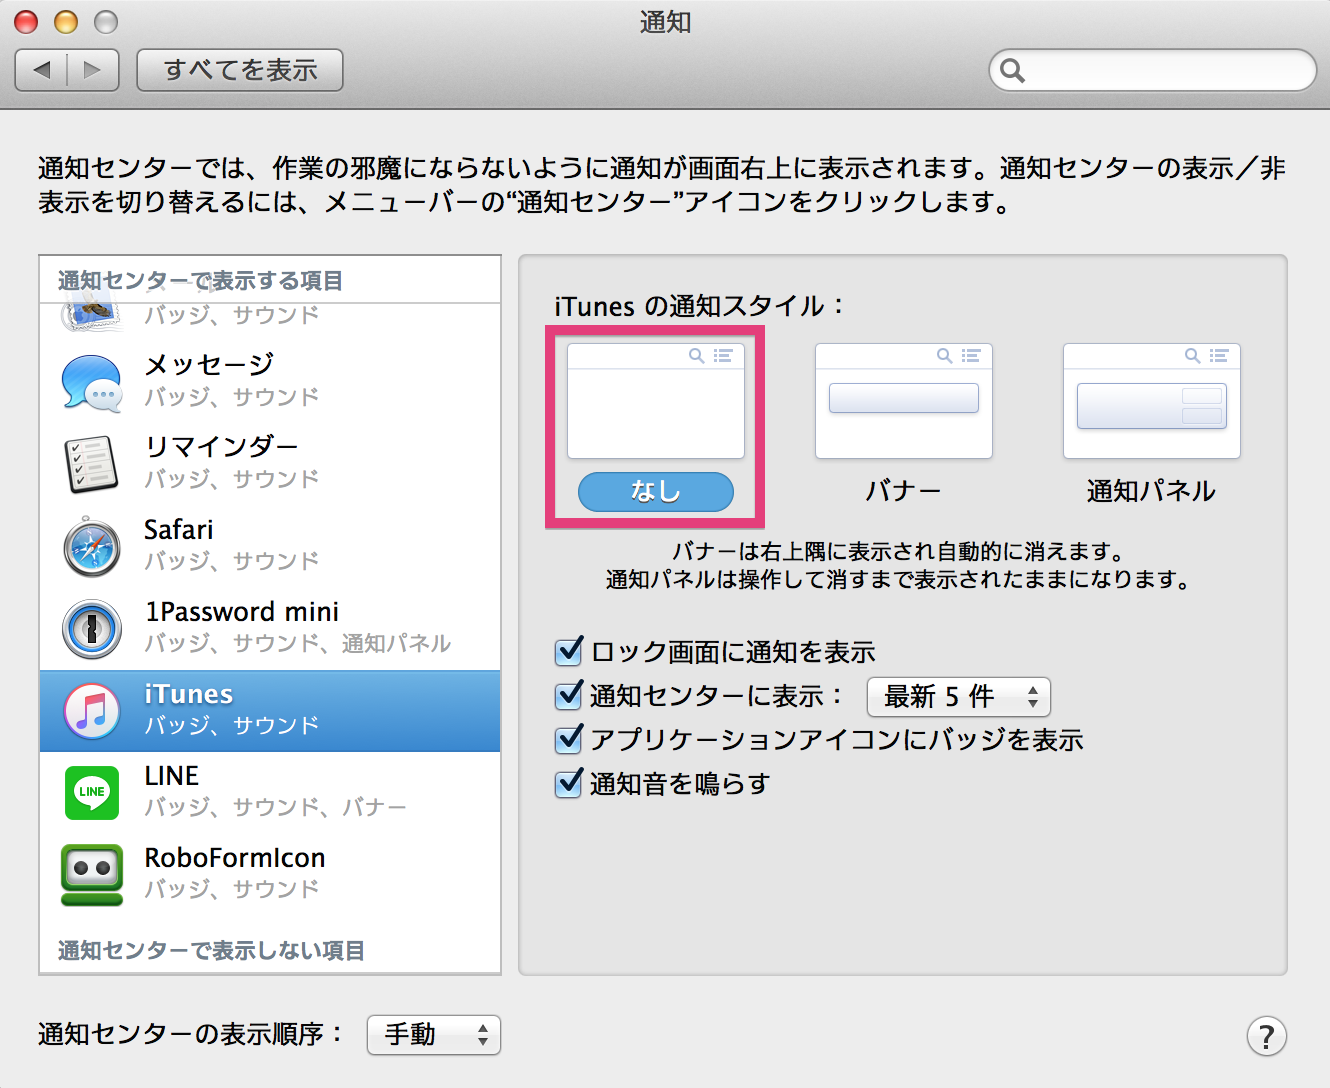Click the 通知センターで表示する項目 header
This screenshot has height=1088, width=1330.
pyautogui.click(x=200, y=281)
